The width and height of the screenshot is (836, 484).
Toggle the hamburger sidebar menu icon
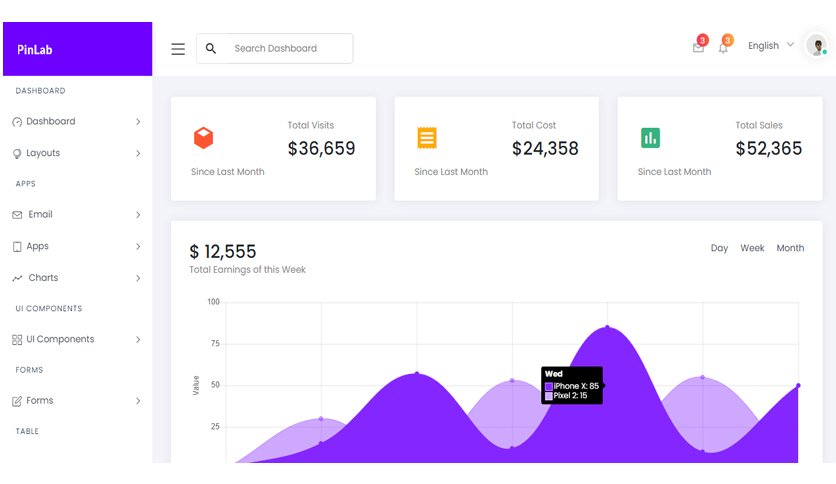click(178, 49)
